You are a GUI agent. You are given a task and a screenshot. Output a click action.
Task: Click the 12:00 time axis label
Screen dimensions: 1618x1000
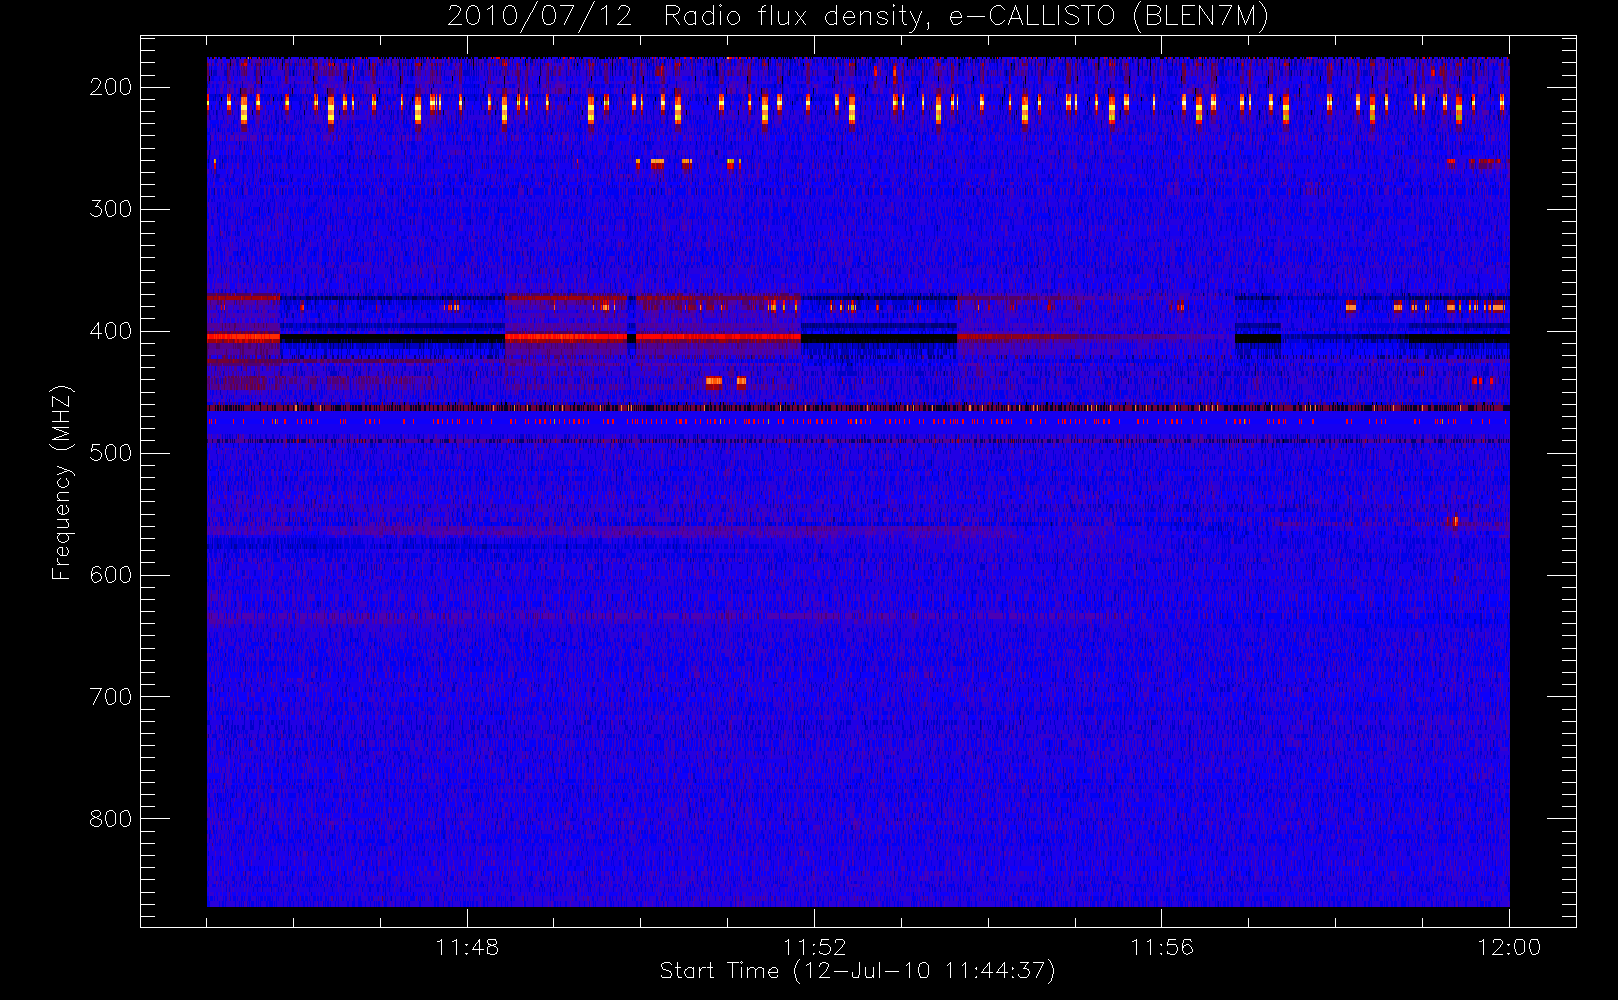coord(1509,947)
